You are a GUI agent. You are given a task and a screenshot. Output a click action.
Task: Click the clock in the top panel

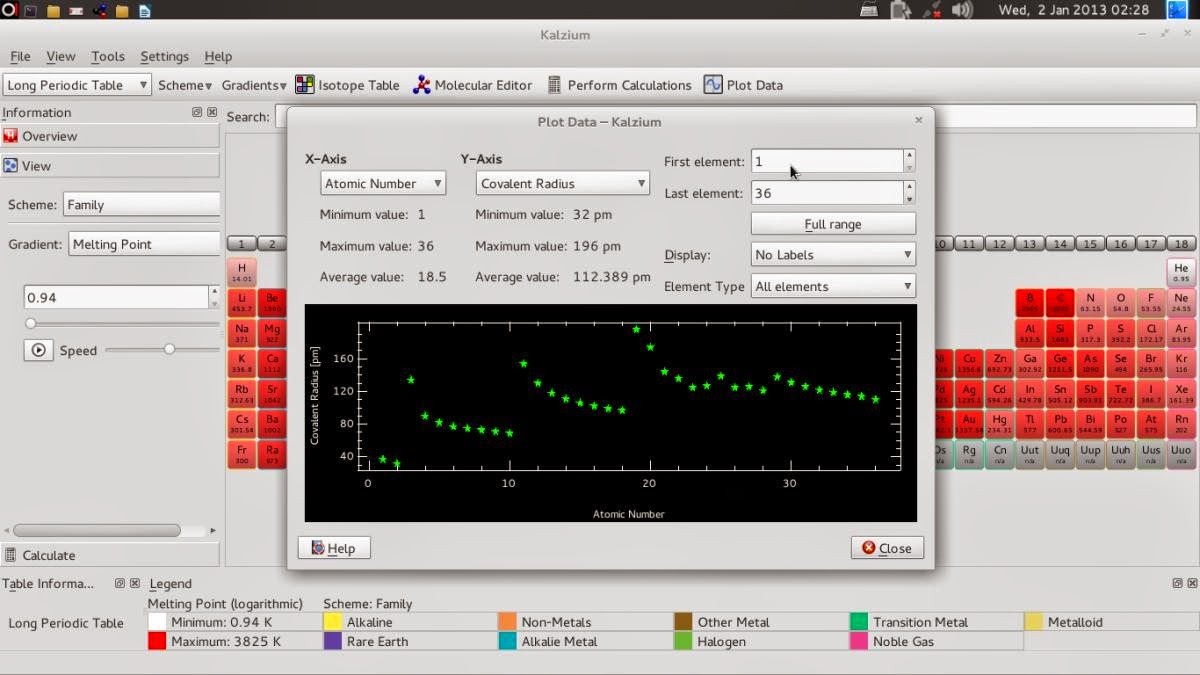1074,10
